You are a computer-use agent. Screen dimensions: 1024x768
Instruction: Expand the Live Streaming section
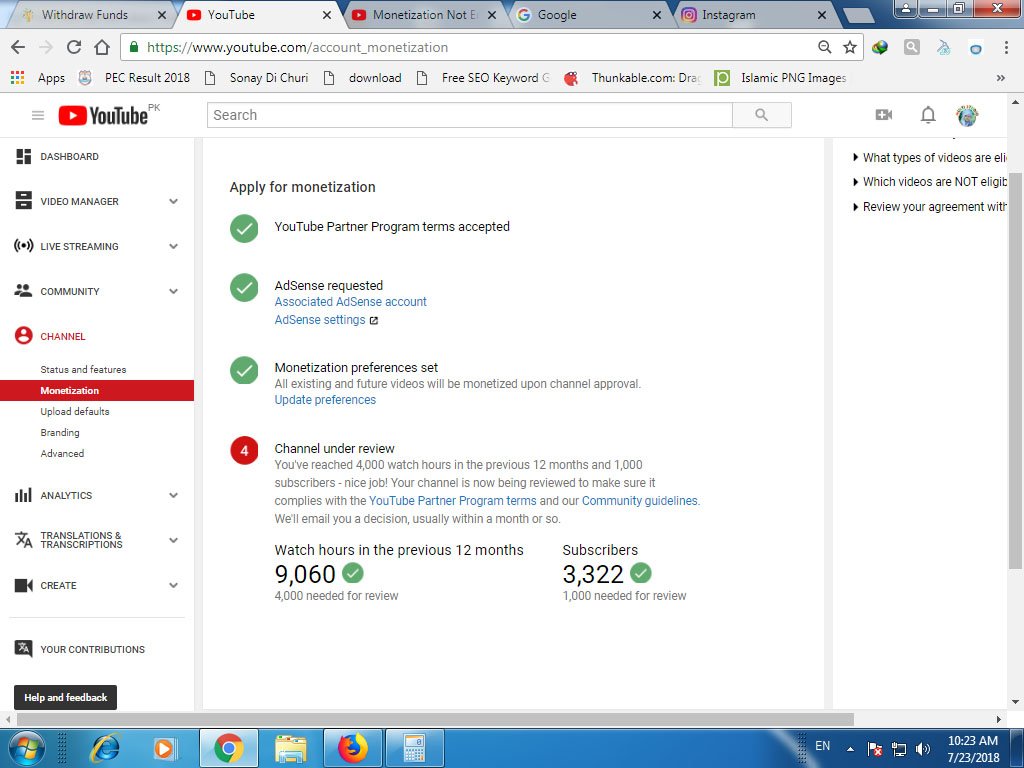(173, 246)
